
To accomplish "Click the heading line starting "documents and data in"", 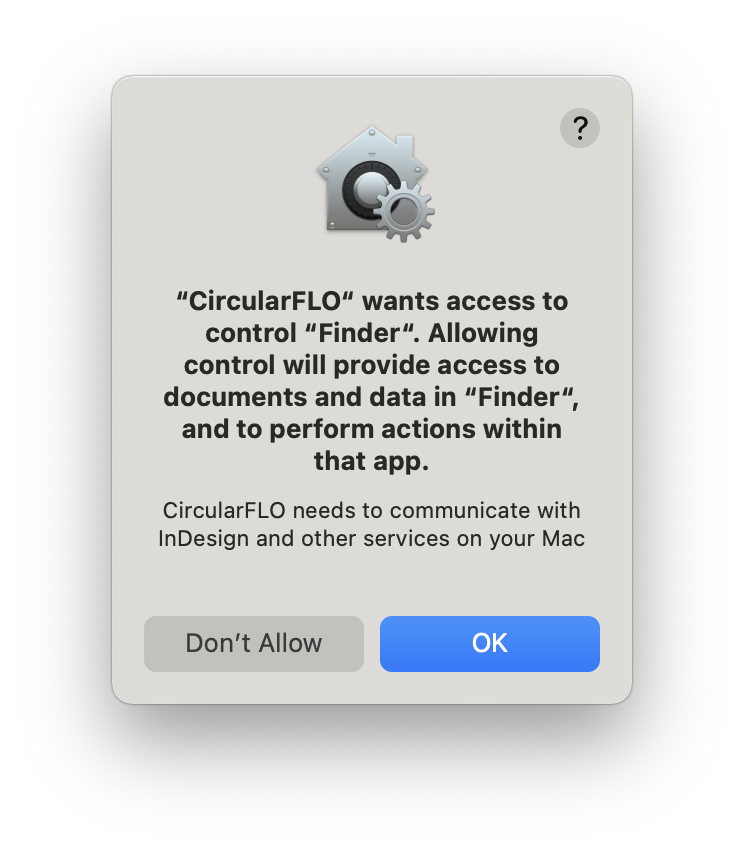I will (372, 397).
